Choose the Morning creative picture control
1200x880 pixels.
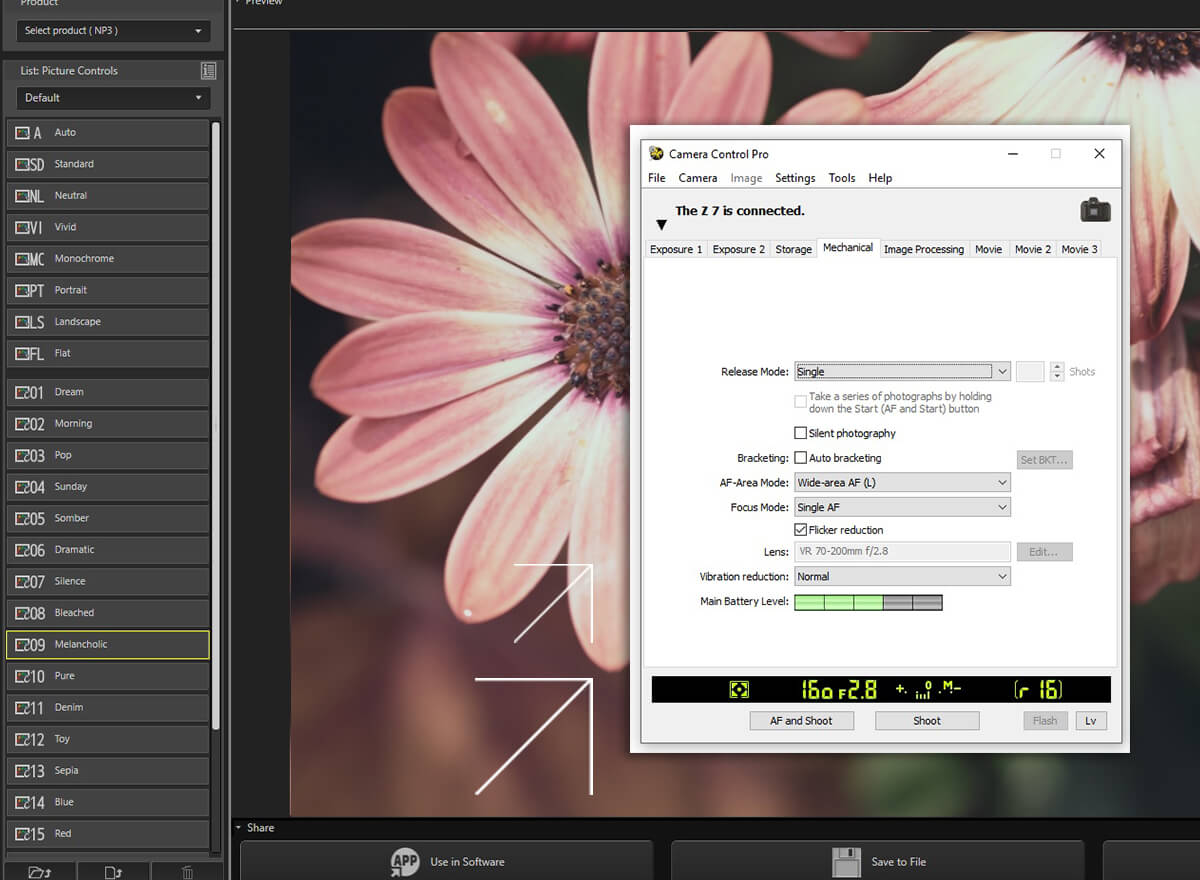108,423
